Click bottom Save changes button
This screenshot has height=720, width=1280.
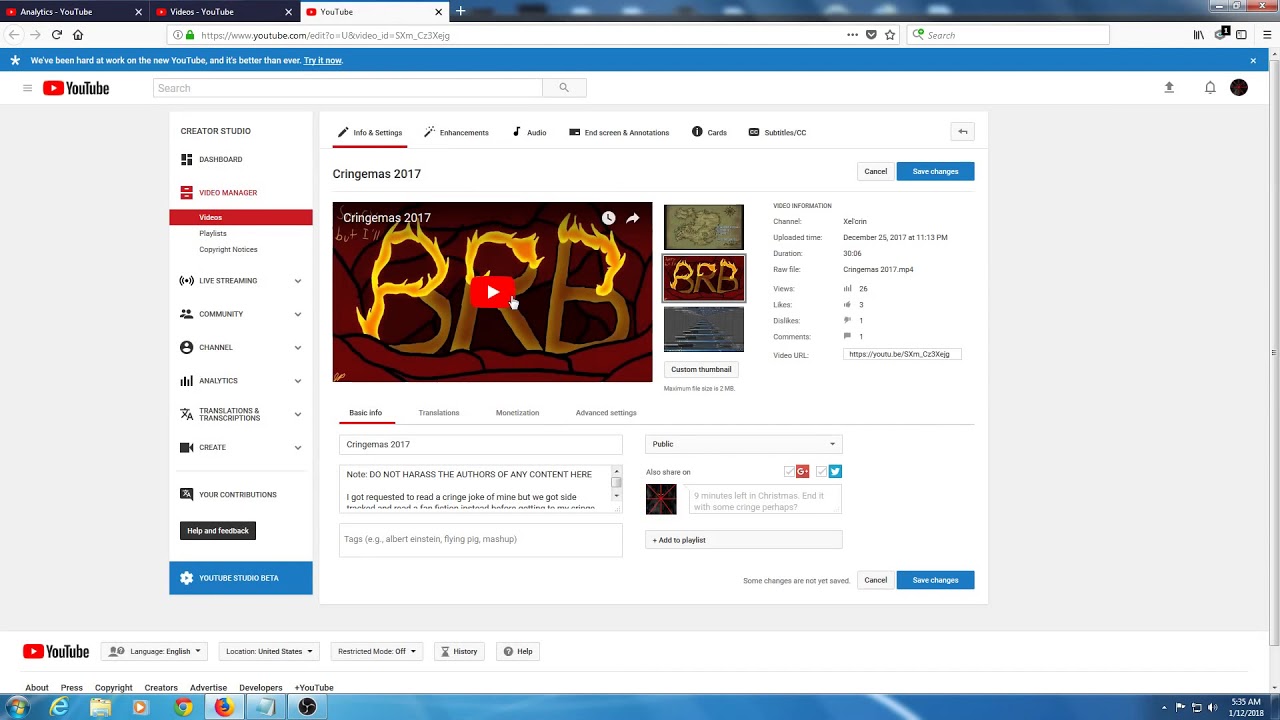935,580
